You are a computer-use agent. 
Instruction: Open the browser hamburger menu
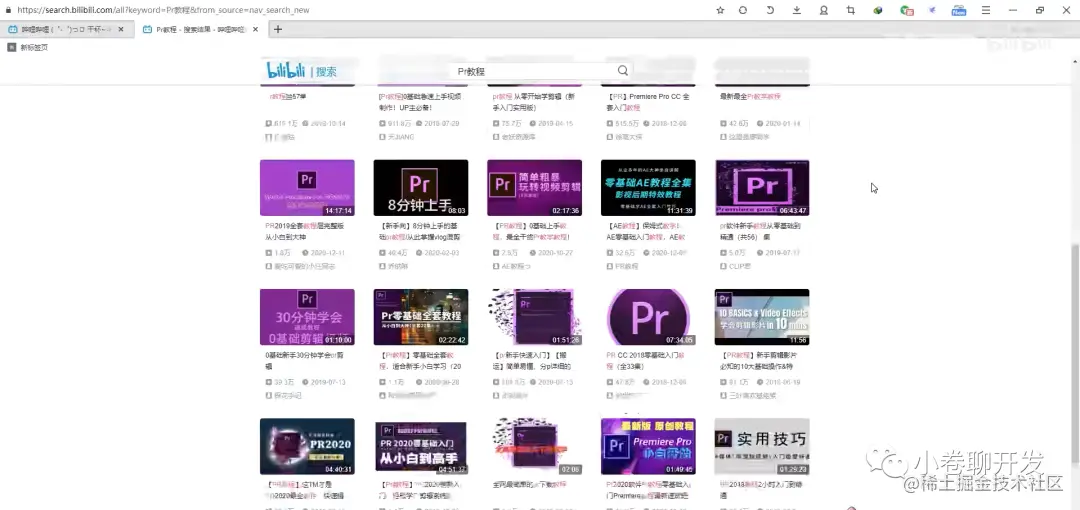[x=986, y=10]
